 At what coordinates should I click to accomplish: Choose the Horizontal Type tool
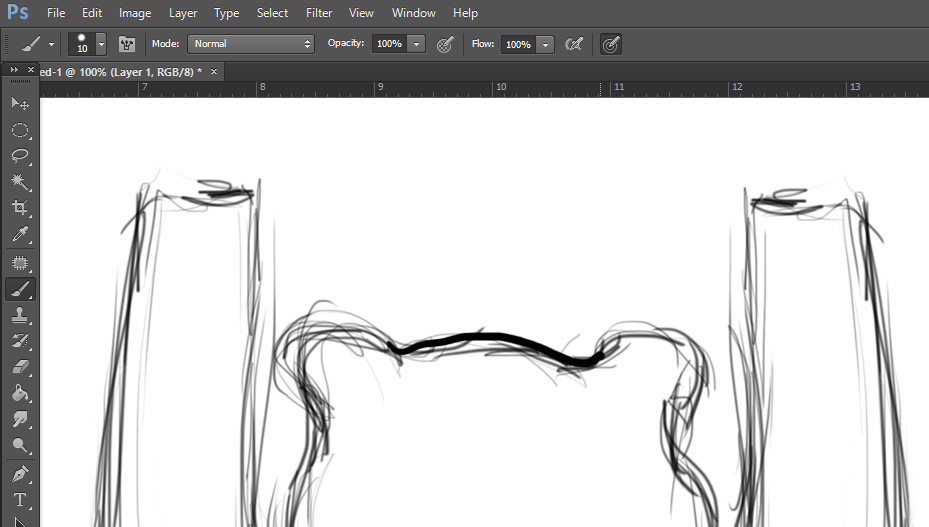point(19,499)
